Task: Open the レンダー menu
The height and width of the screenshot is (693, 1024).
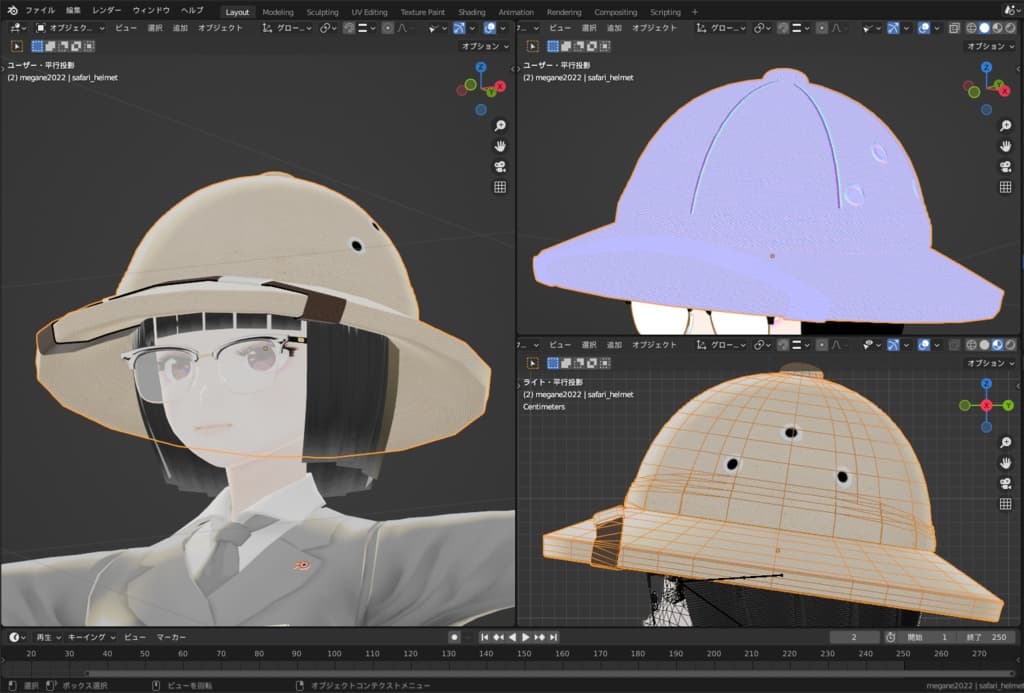Action: (106, 11)
